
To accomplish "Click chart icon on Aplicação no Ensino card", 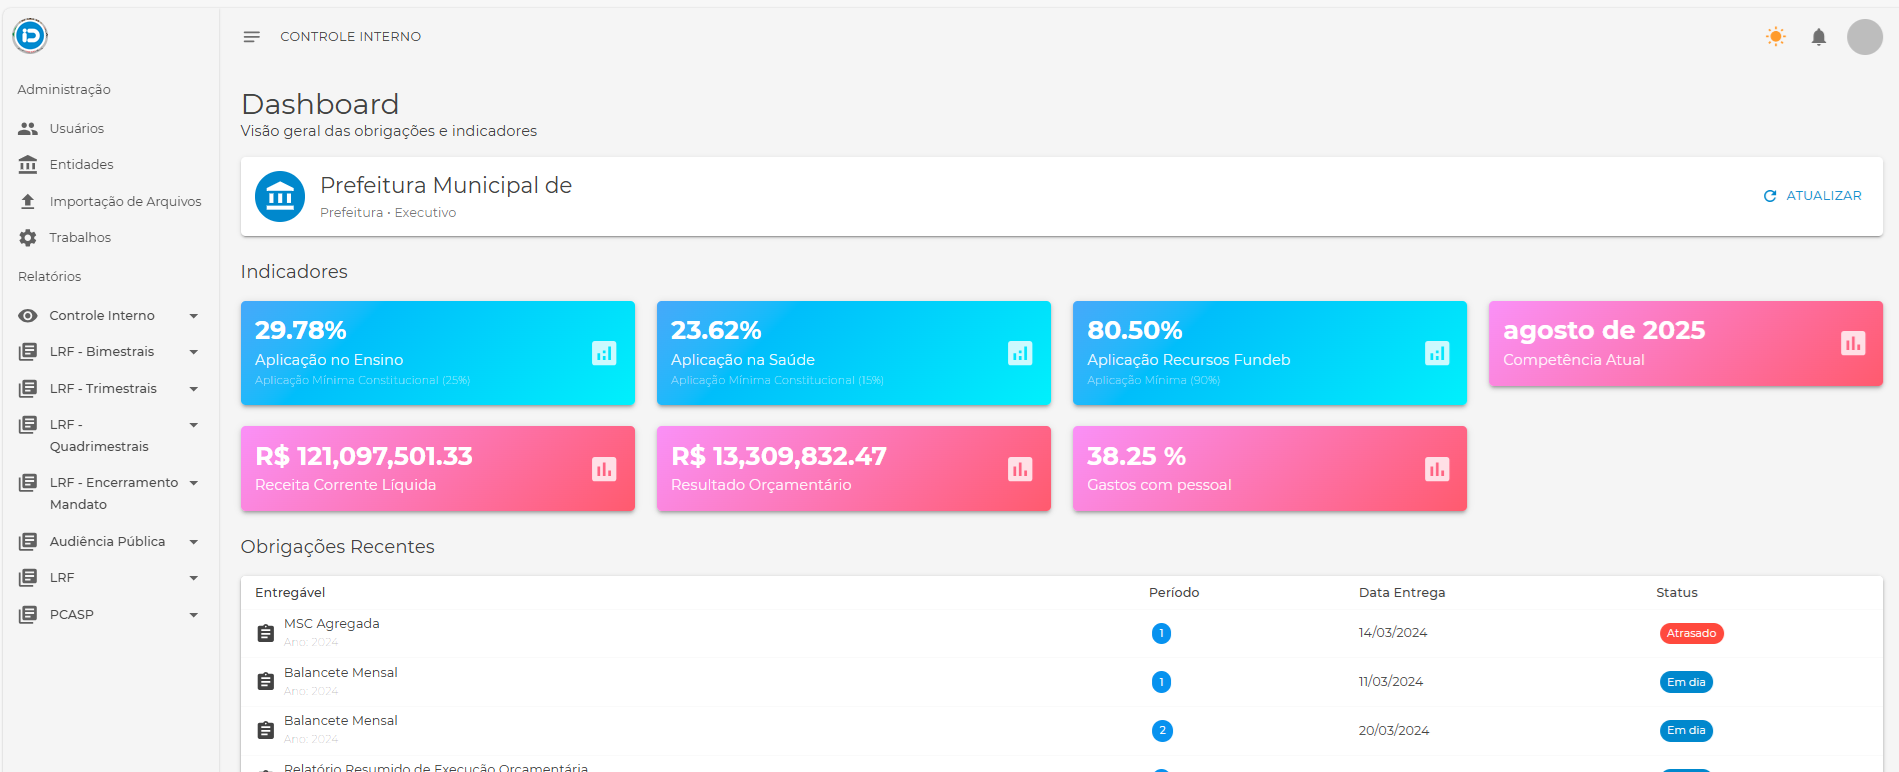I will click(604, 353).
